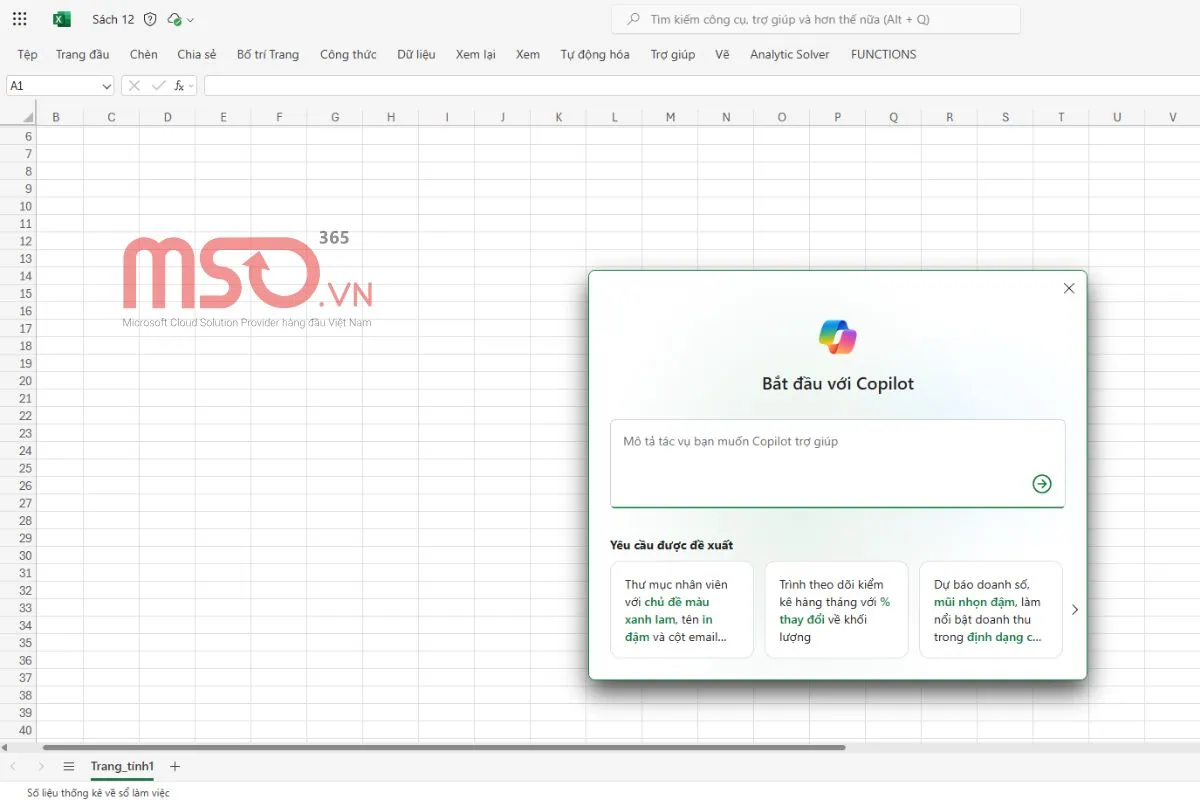Click the horizontal scrollbar at bottom

click(444, 747)
